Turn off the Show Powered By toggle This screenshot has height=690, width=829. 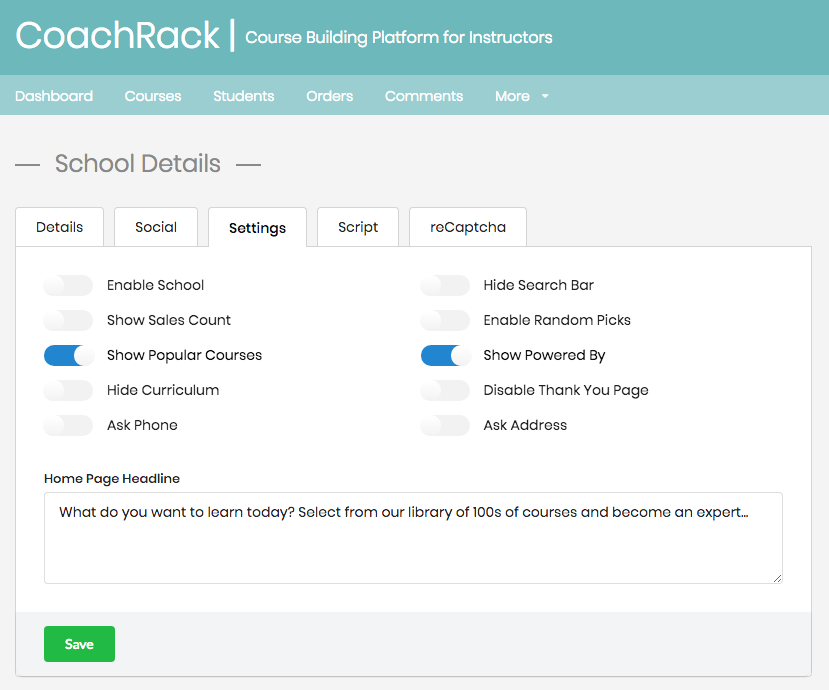tap(445, 356)
